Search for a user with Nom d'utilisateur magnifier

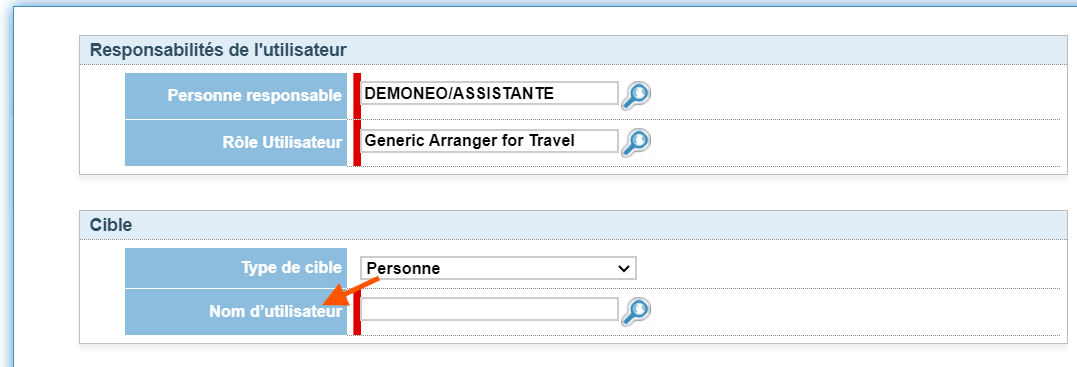[x=635, y=311]
